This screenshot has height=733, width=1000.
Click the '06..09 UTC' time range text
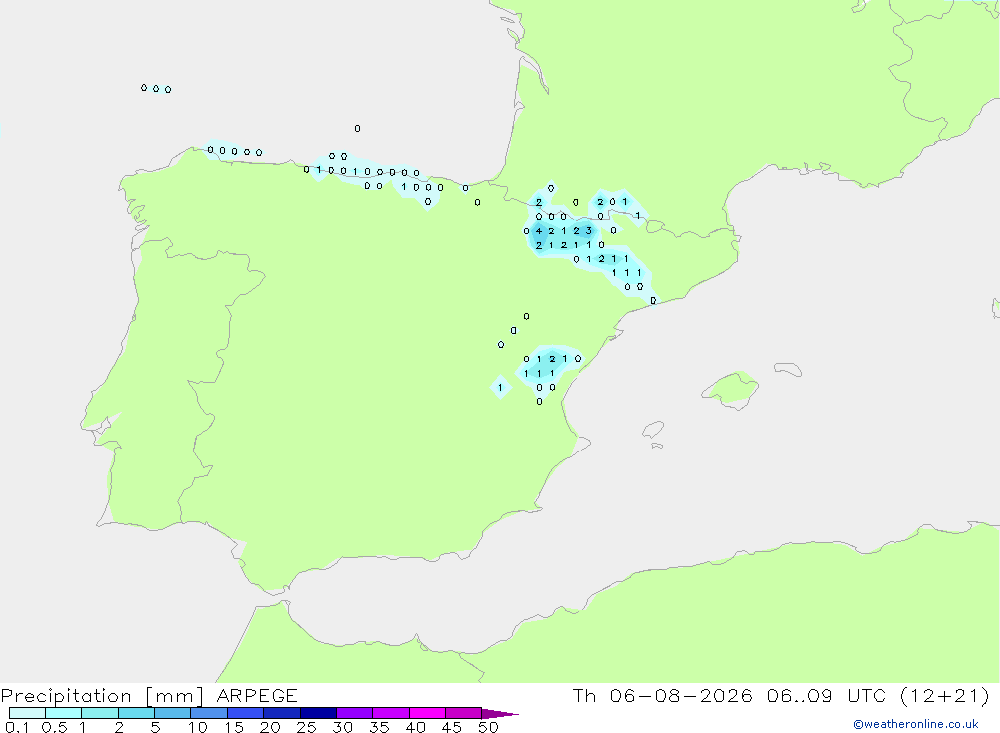point(827,695)
